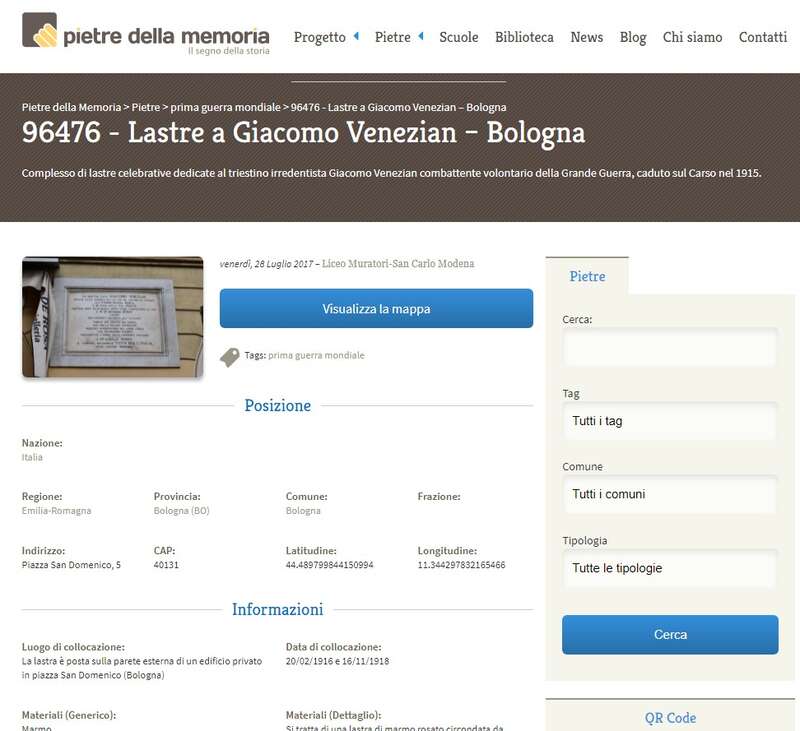The height and width of the screenshot is (731, 800).
Task: Go to the Biblioteca page
Action: (524, 37)
